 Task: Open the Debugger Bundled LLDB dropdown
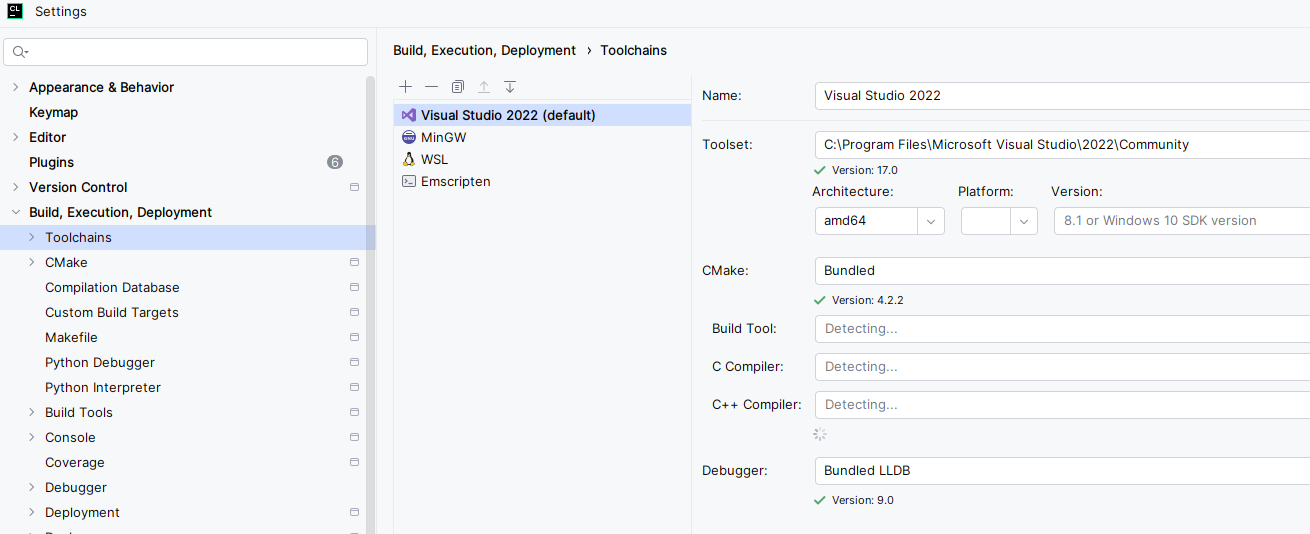click(1062, 471)
